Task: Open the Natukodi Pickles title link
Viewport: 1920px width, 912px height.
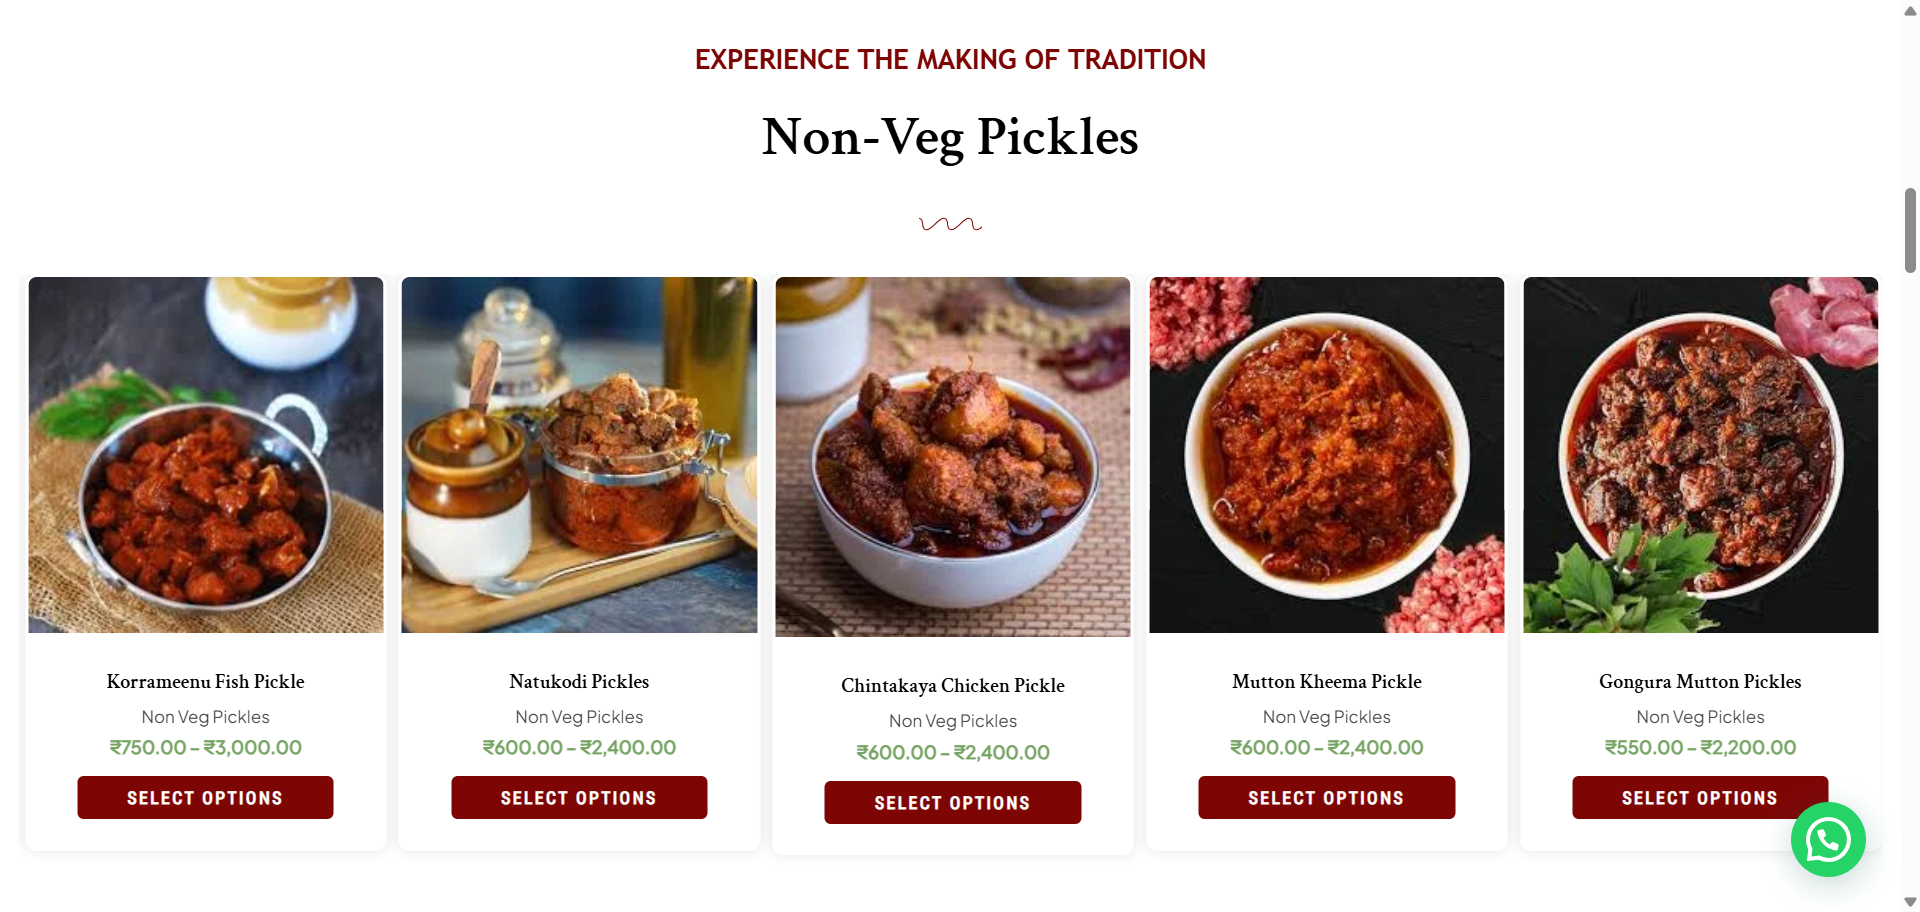Action: [x=579, y=682]
